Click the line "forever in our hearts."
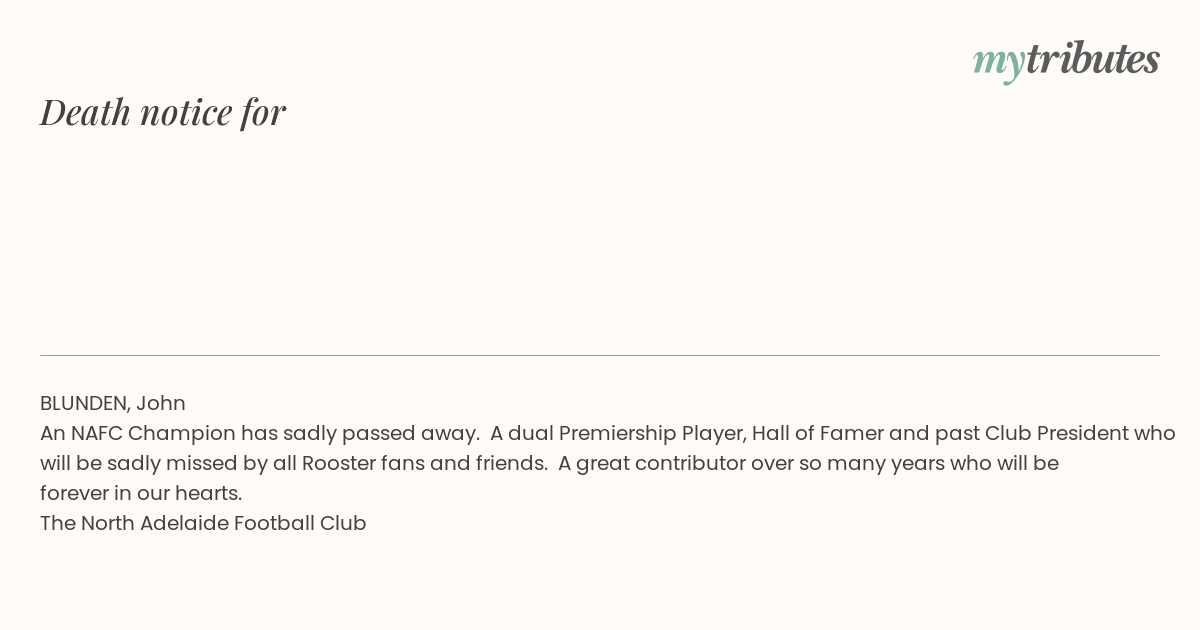Viewport: 1200px width, 630px height. tap(141, 493)
